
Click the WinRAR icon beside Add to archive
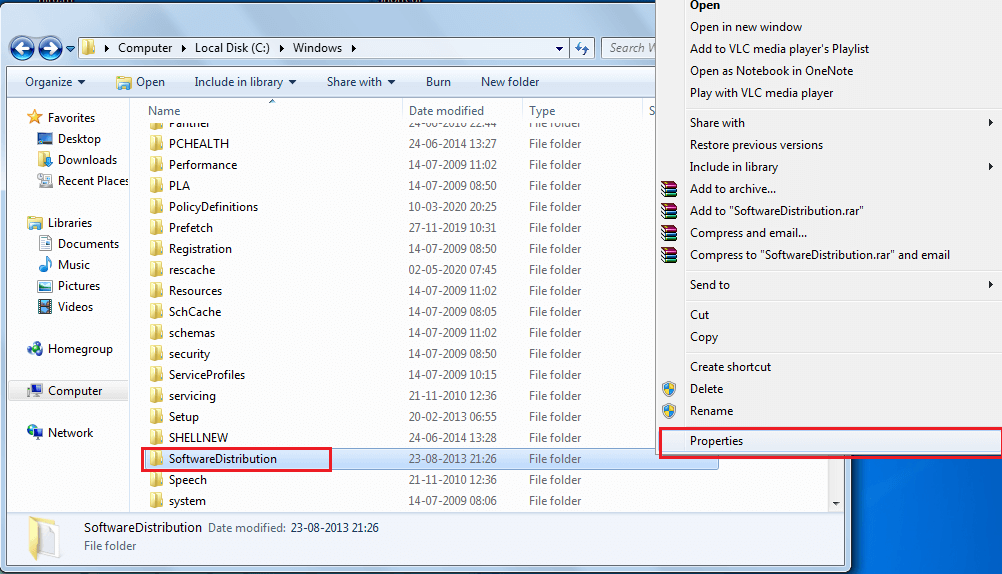coord(669,189)
